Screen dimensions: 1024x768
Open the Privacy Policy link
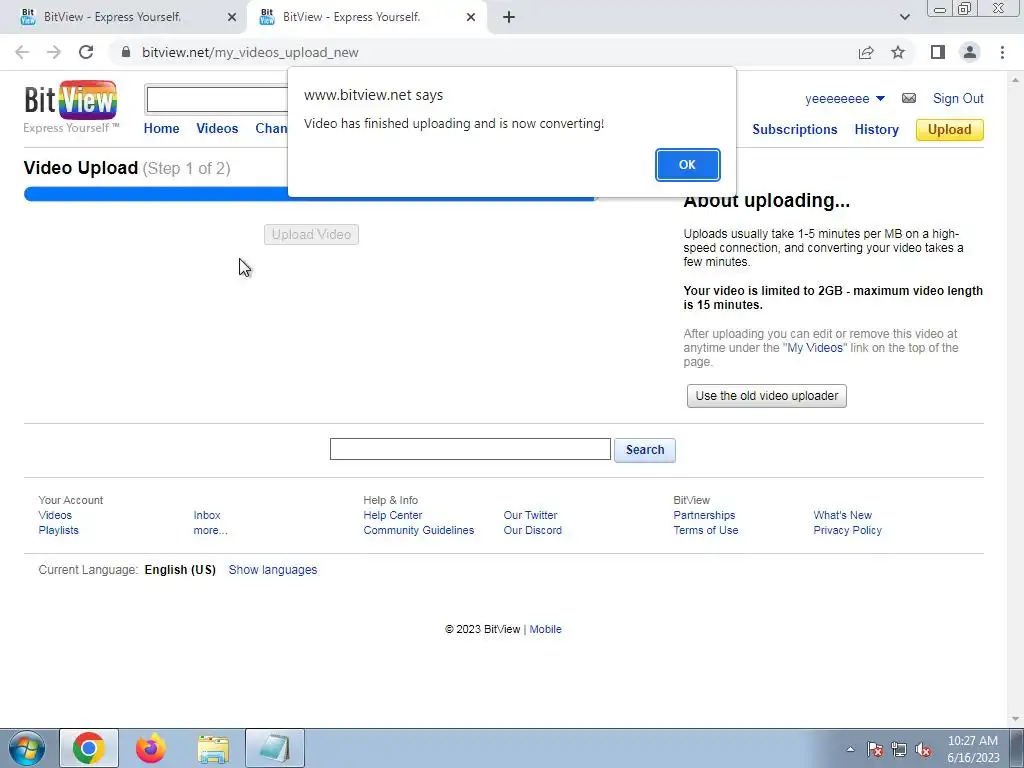pyautogui.click(x=847, y=530)
